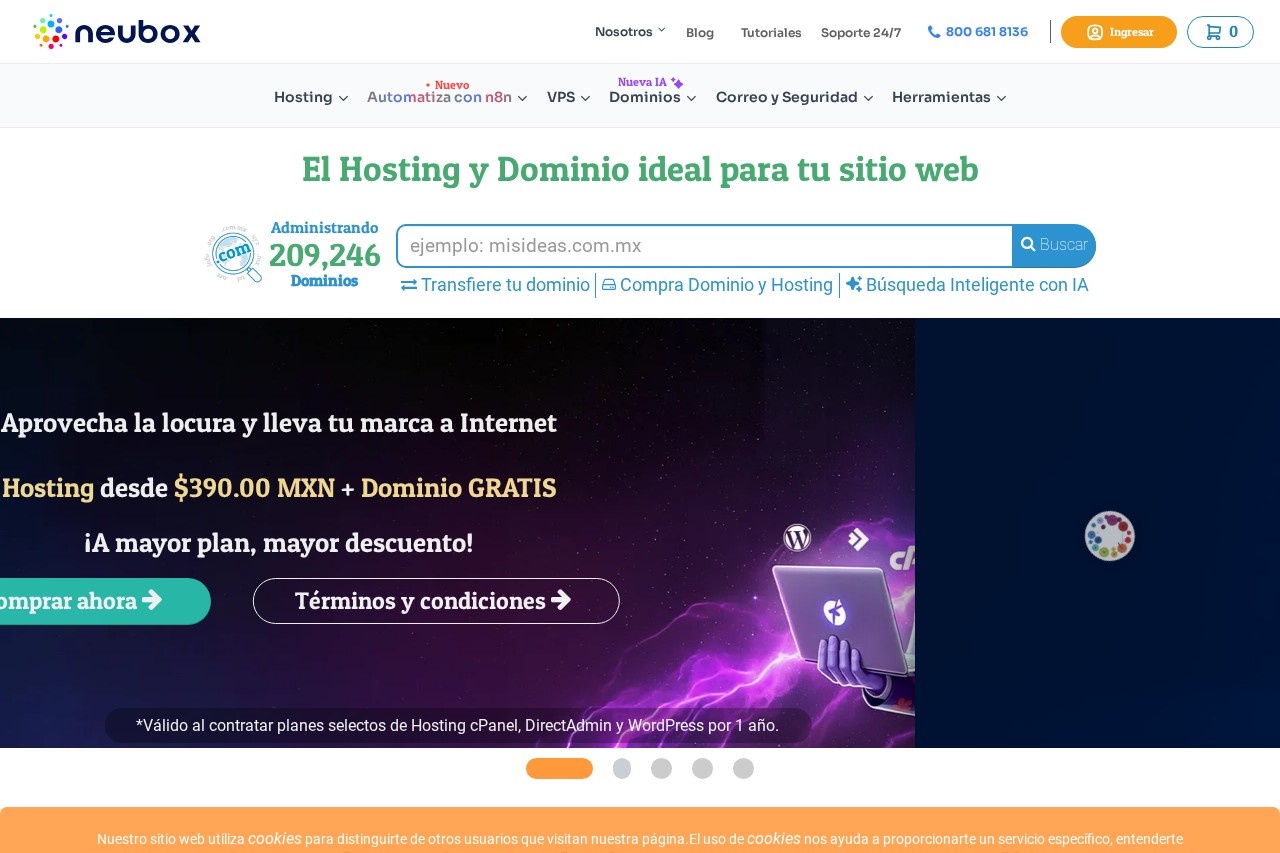Image resolution: width=1280 pixels, height=853 pixels.
Task: Go to Soporte 24/7 page
Action: [860, 33]
